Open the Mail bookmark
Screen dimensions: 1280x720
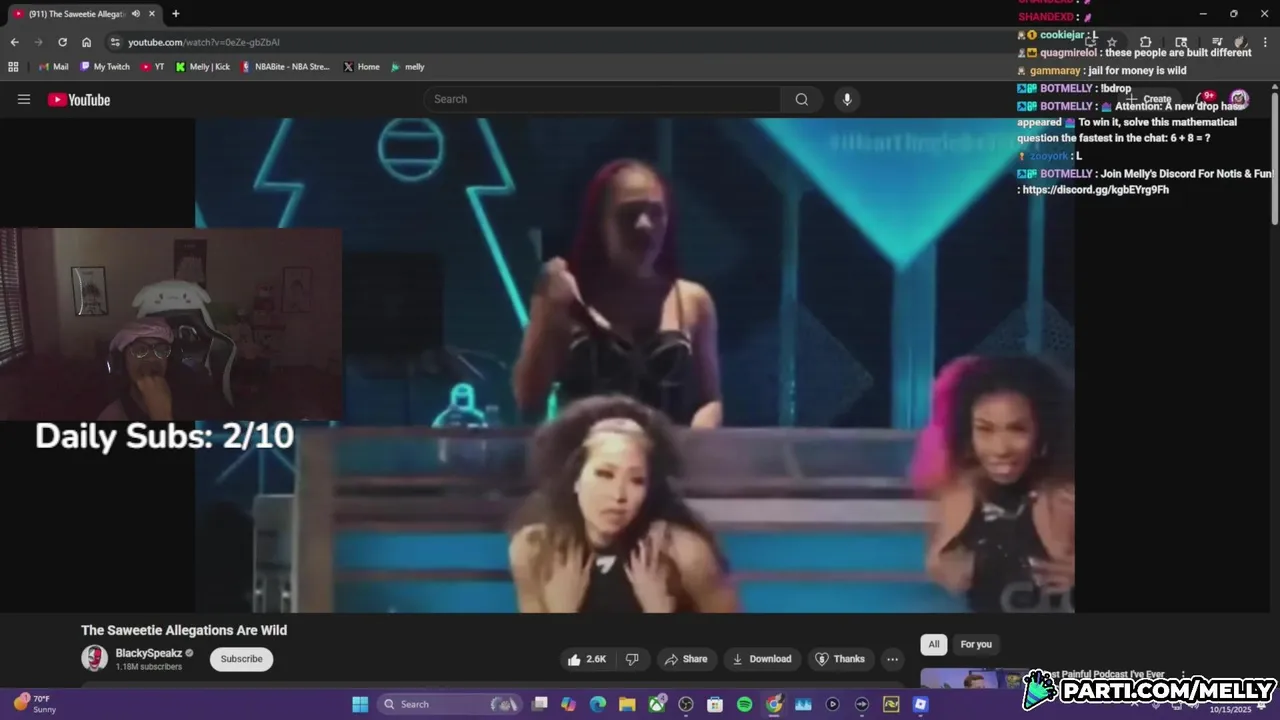pyautogui.click(x=53, y=67)
